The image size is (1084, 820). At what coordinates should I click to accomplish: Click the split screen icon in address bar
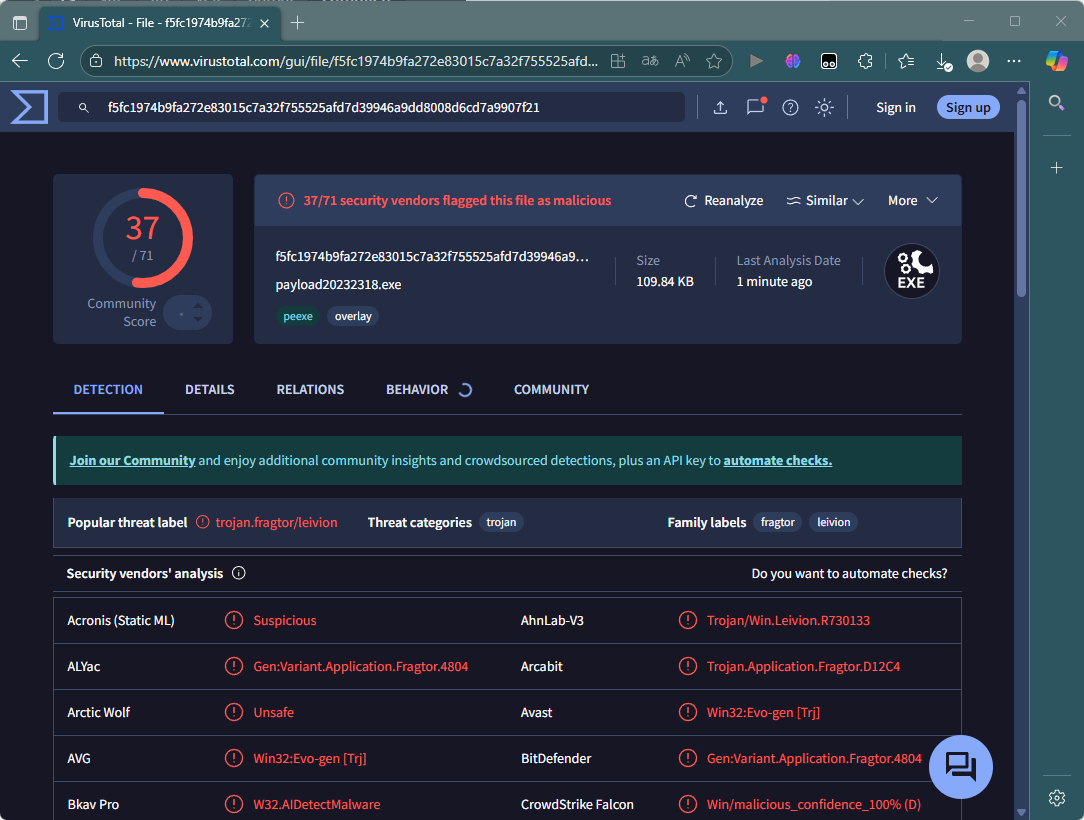(x=618, y=61)
